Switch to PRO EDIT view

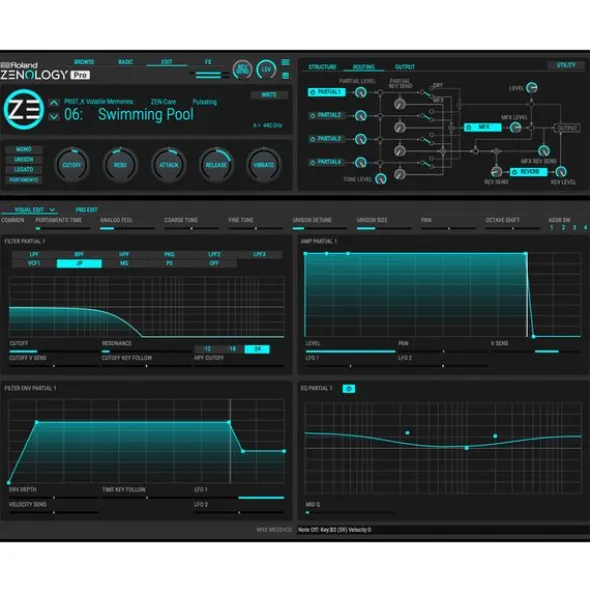pos(86,210)
